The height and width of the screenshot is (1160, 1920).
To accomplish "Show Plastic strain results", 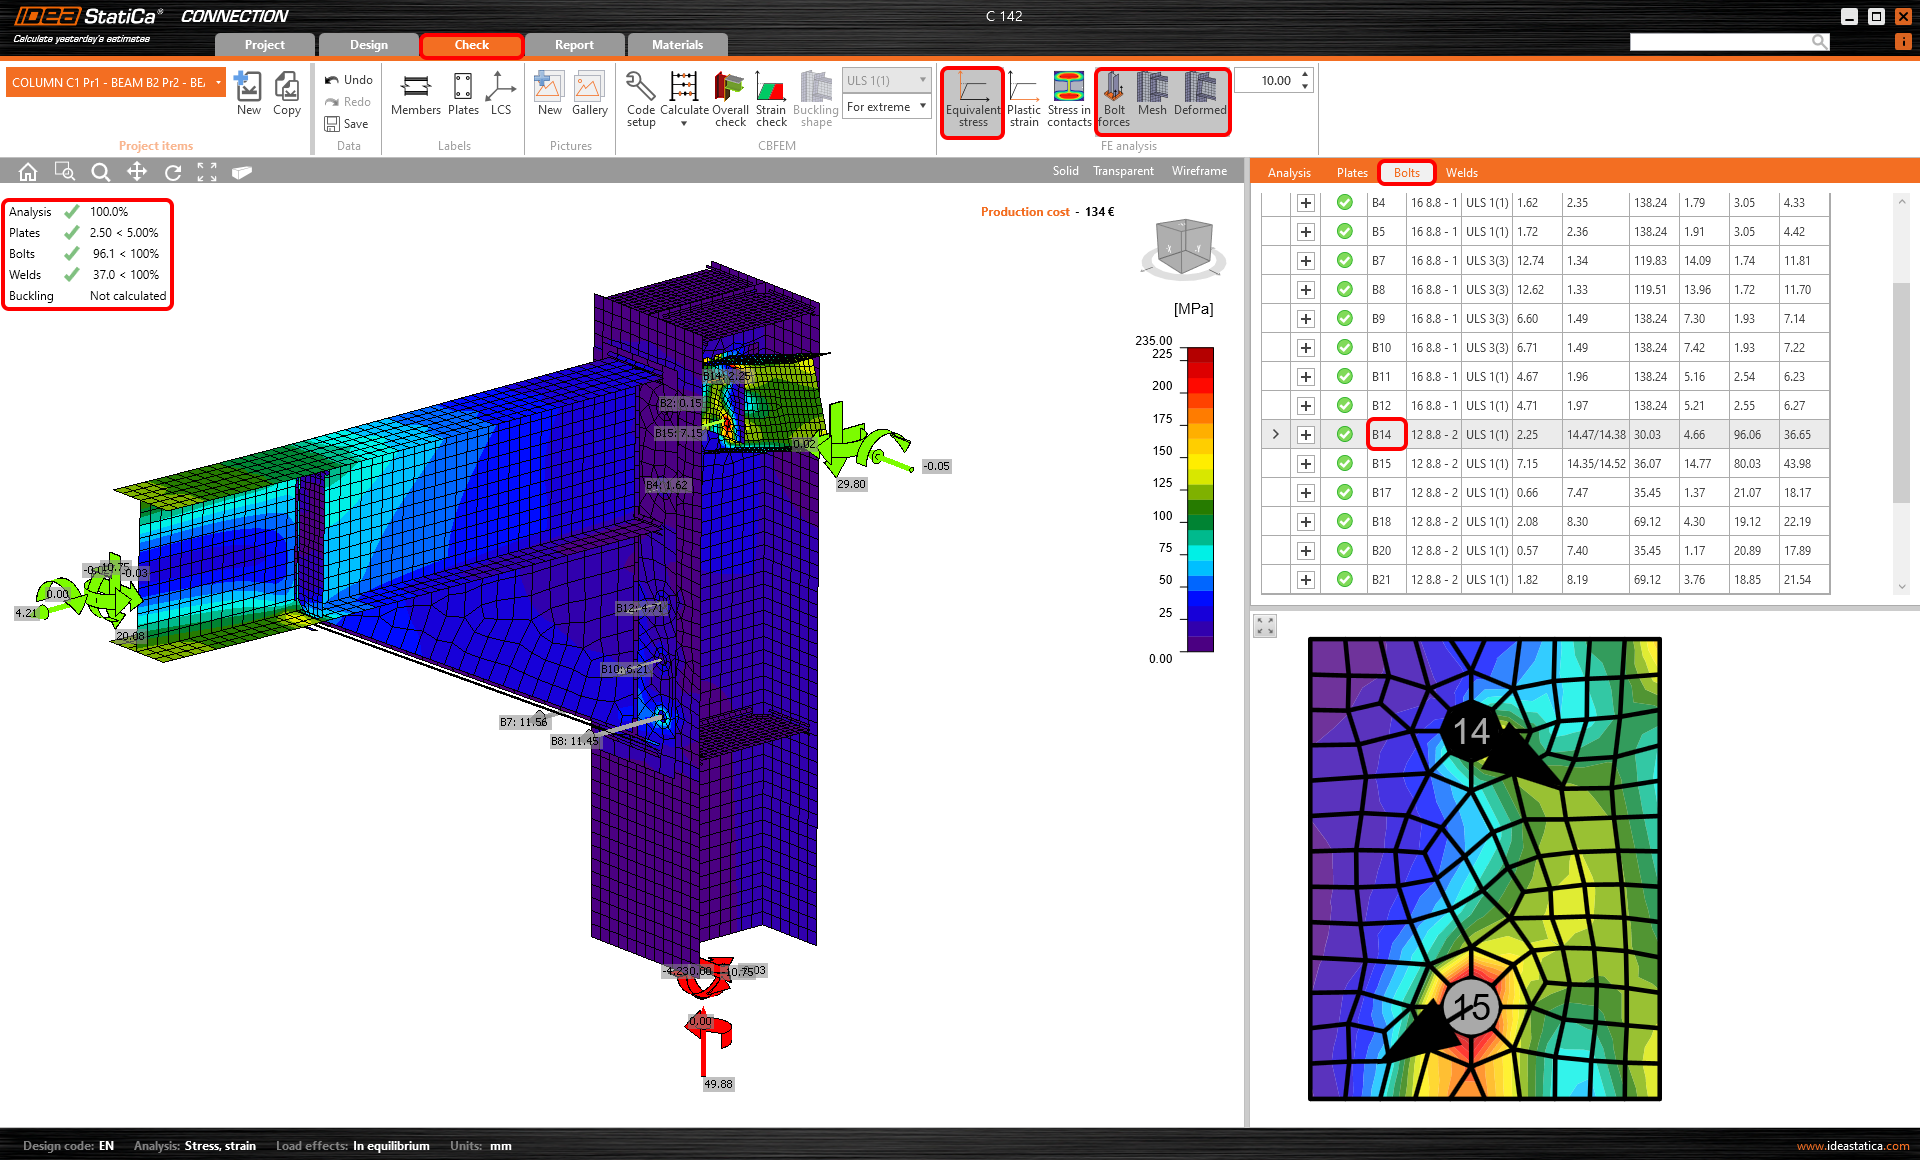I will point(1024,97).
